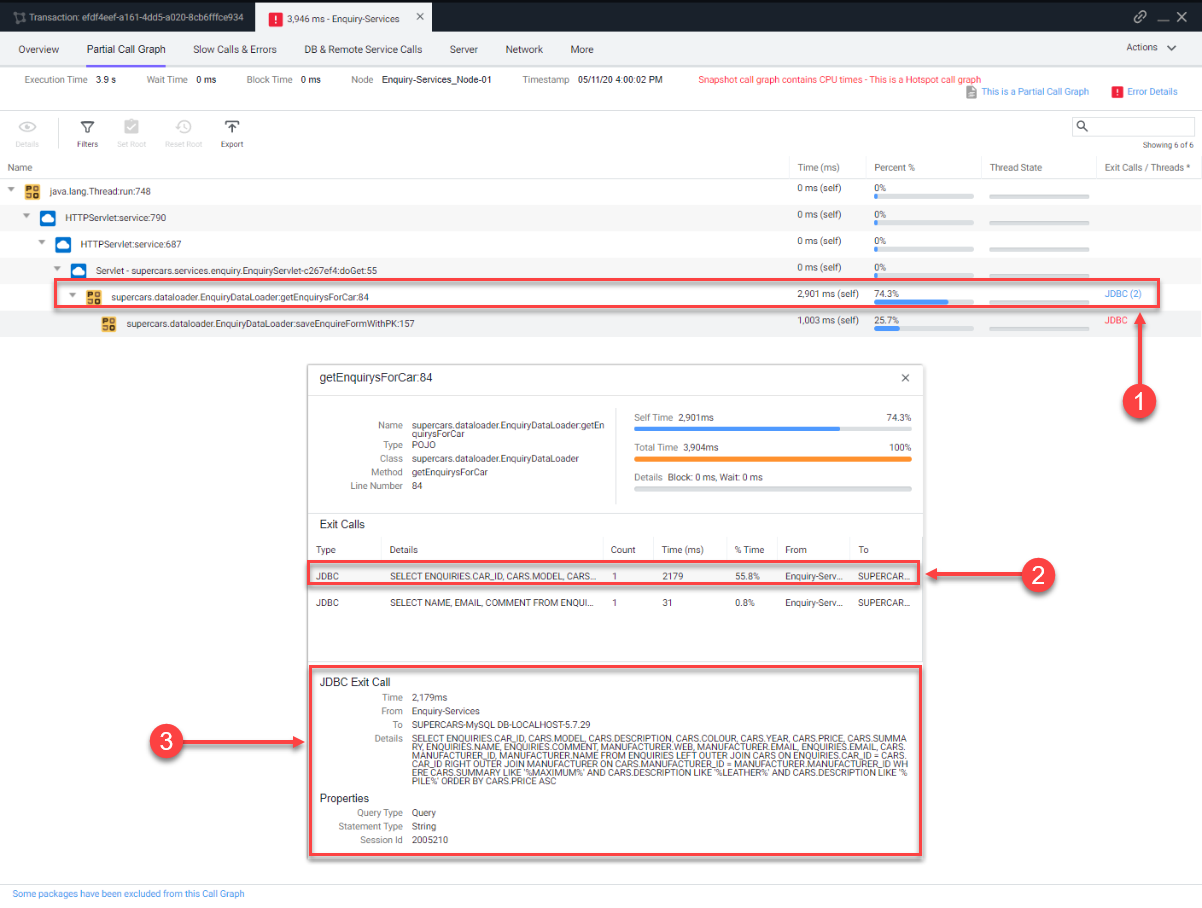1202x908 pixels.
Task: Collapse the getEnquirysForCar:84 row arrow
Action: pos(73,296)
